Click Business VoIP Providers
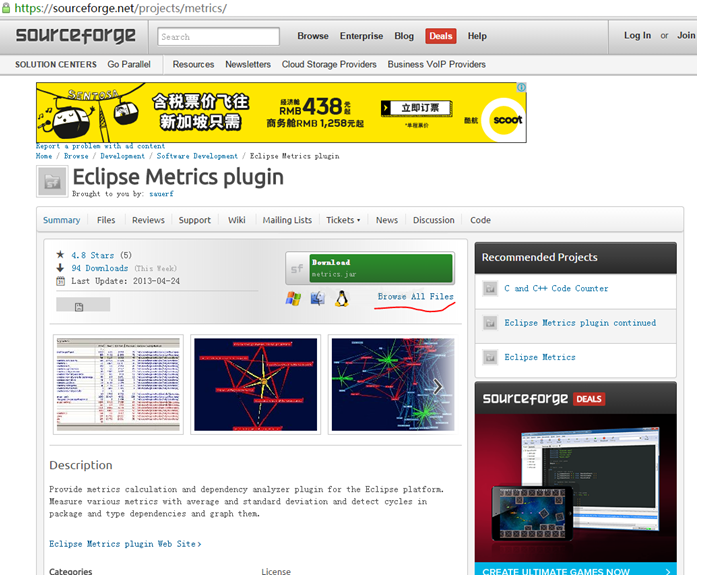The image size is (705, 588). (x=437, y=65)
